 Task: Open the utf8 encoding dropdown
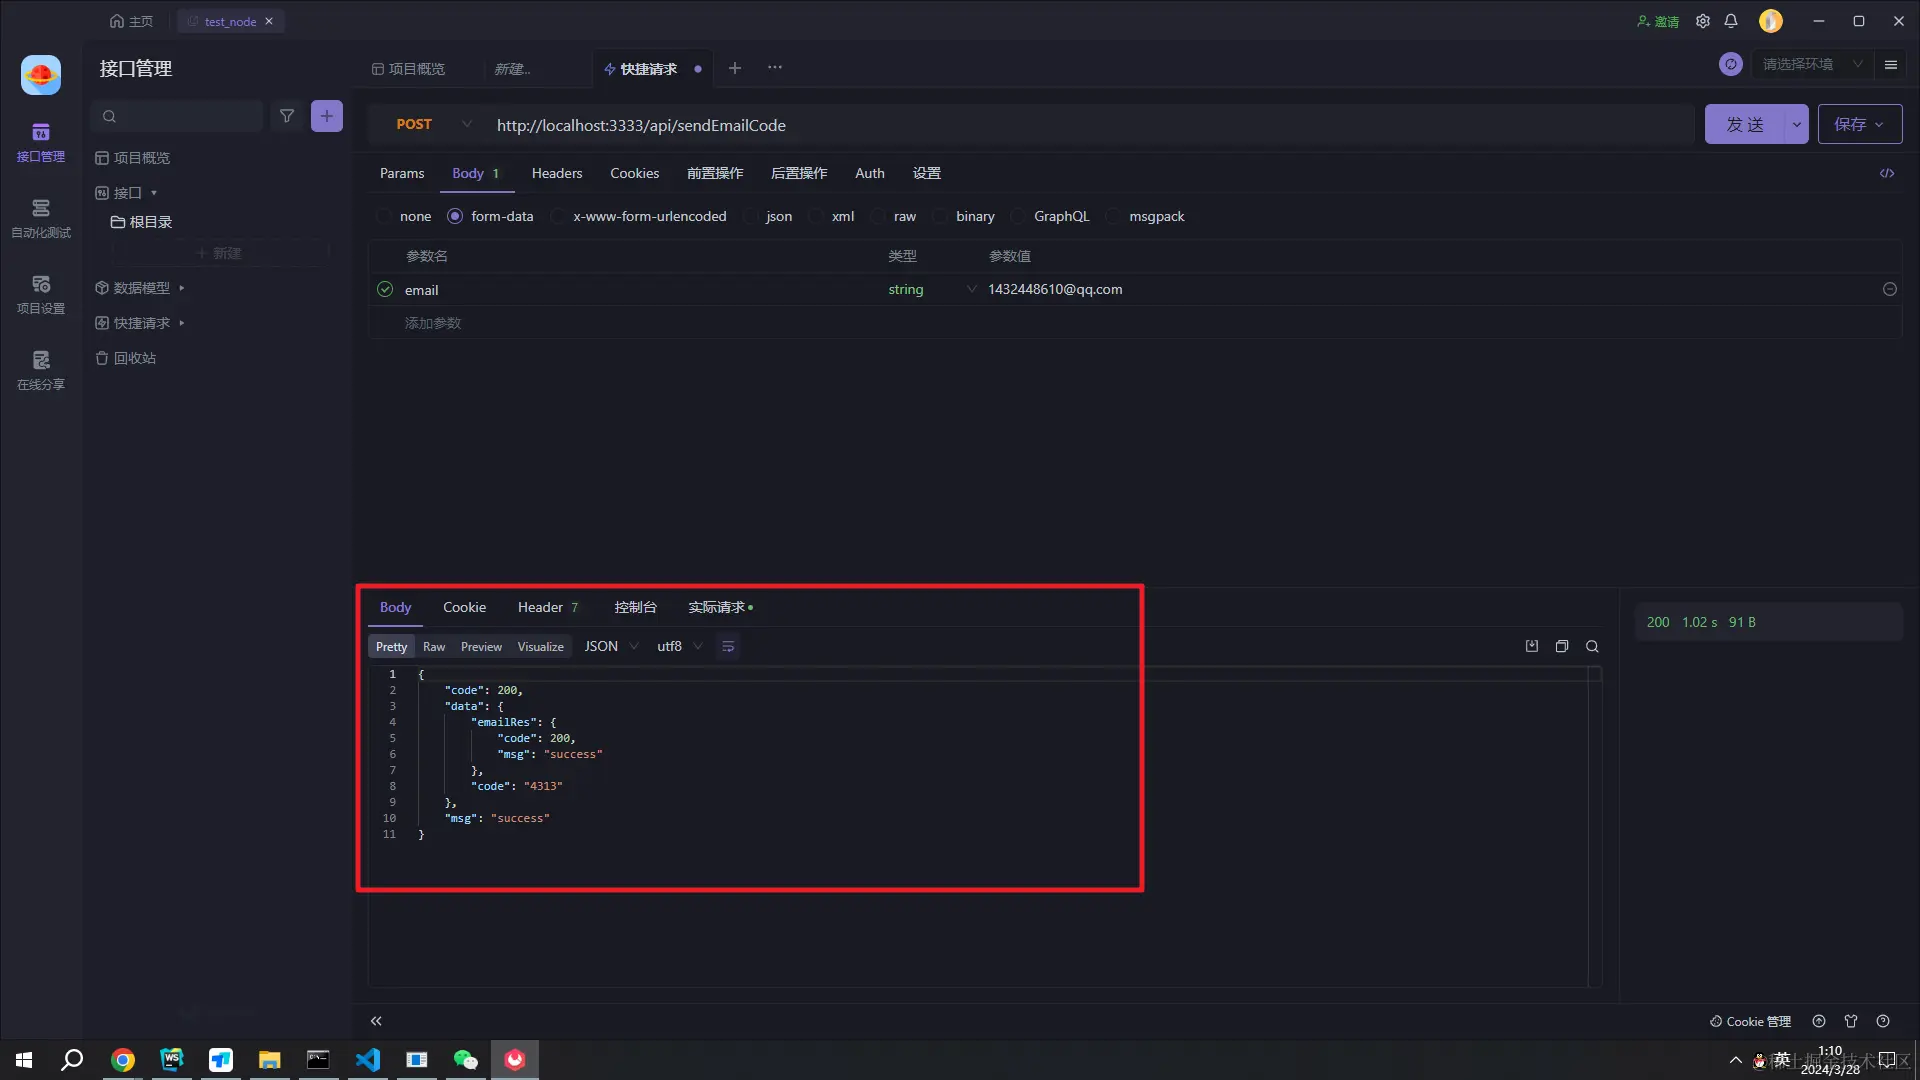[680, 647]
